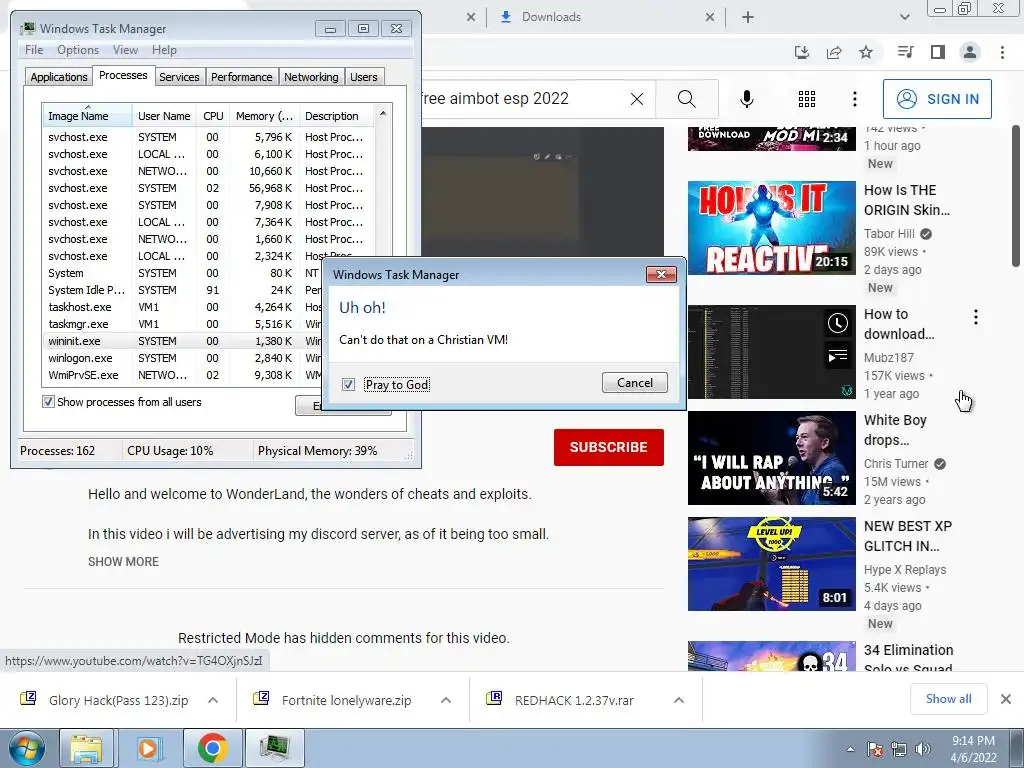
Task: Click Show all downloads button
Action: click(948, 699)
